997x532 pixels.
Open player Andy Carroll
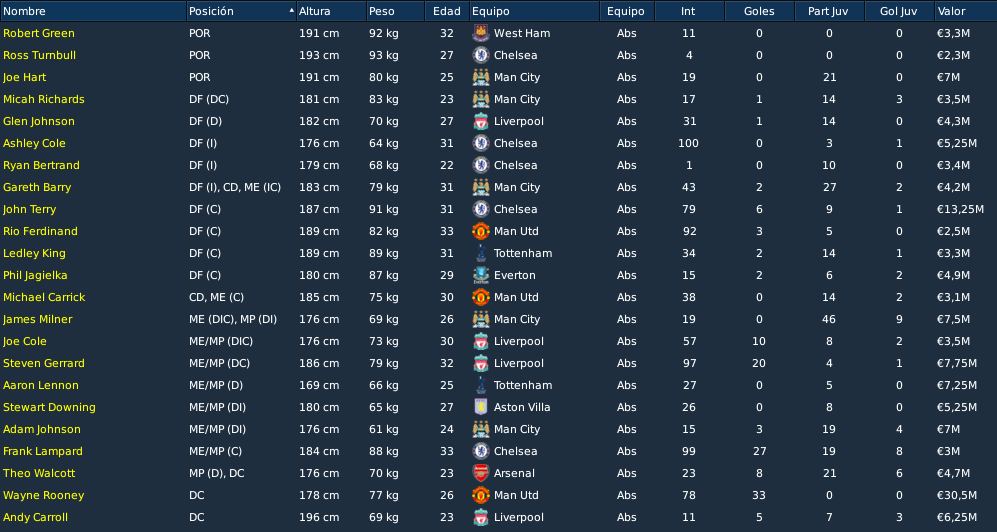click(36, 517)
